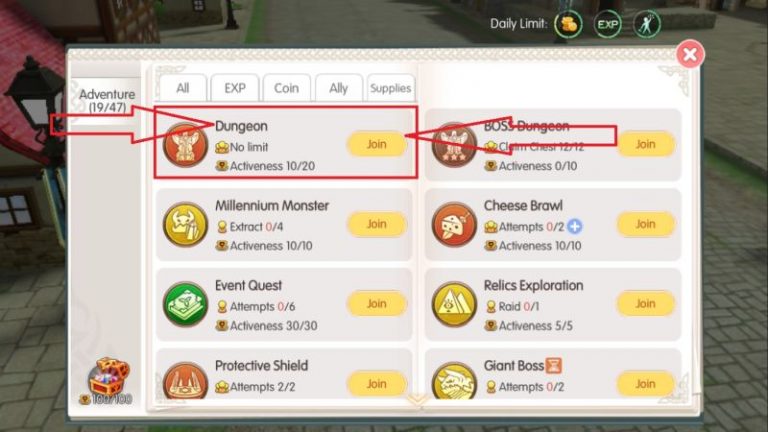Open the Ally filter tab
Screen dimensions: 768x432
tap(338, 88)
